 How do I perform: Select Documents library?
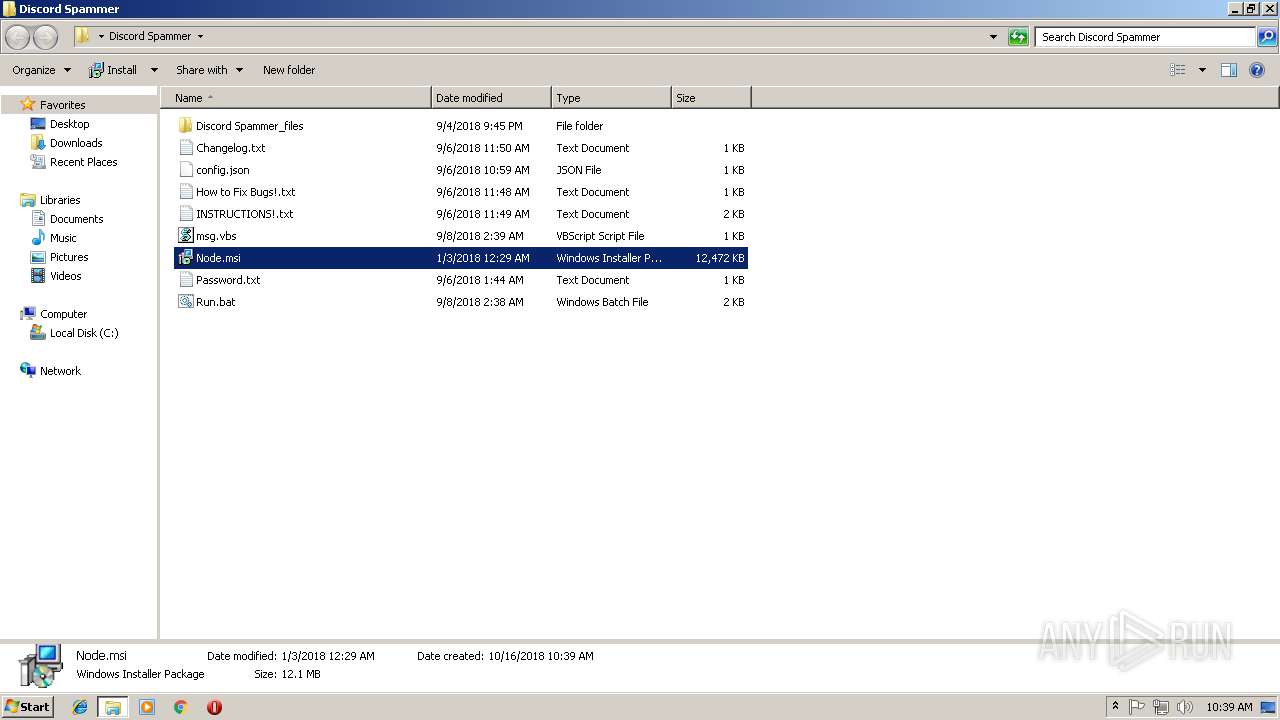point(76,219)
